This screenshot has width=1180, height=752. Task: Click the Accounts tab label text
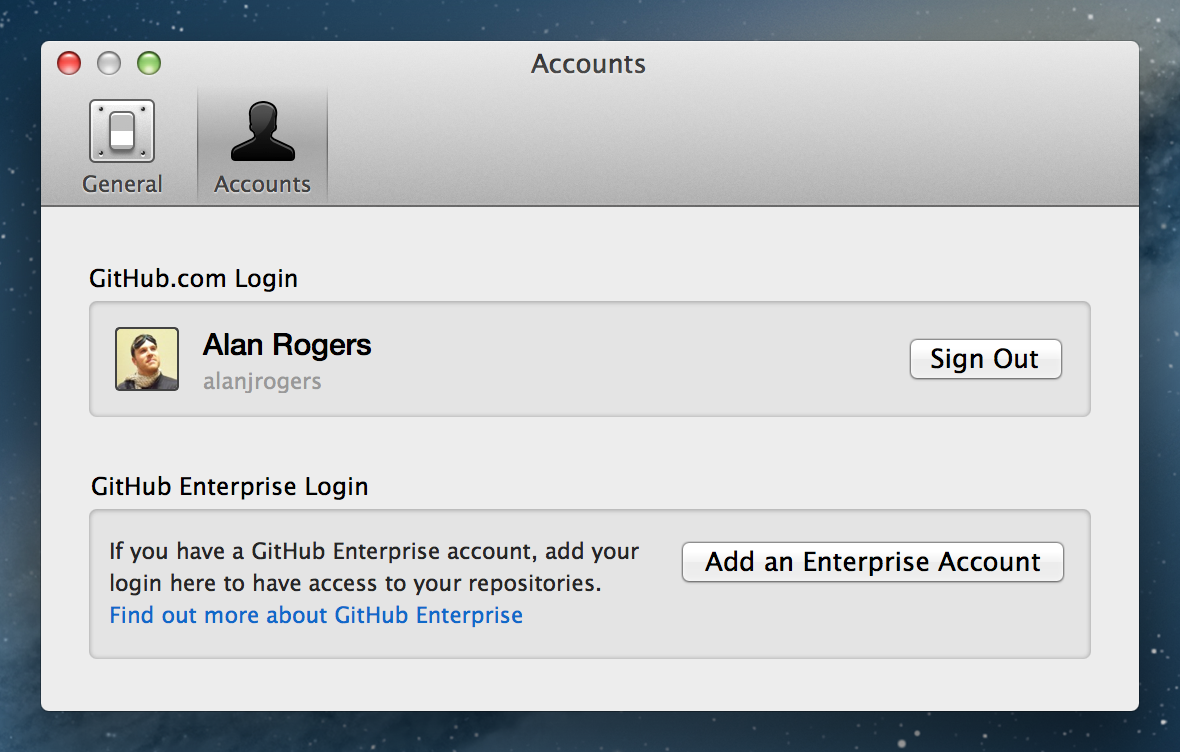(x=262, y=184)
